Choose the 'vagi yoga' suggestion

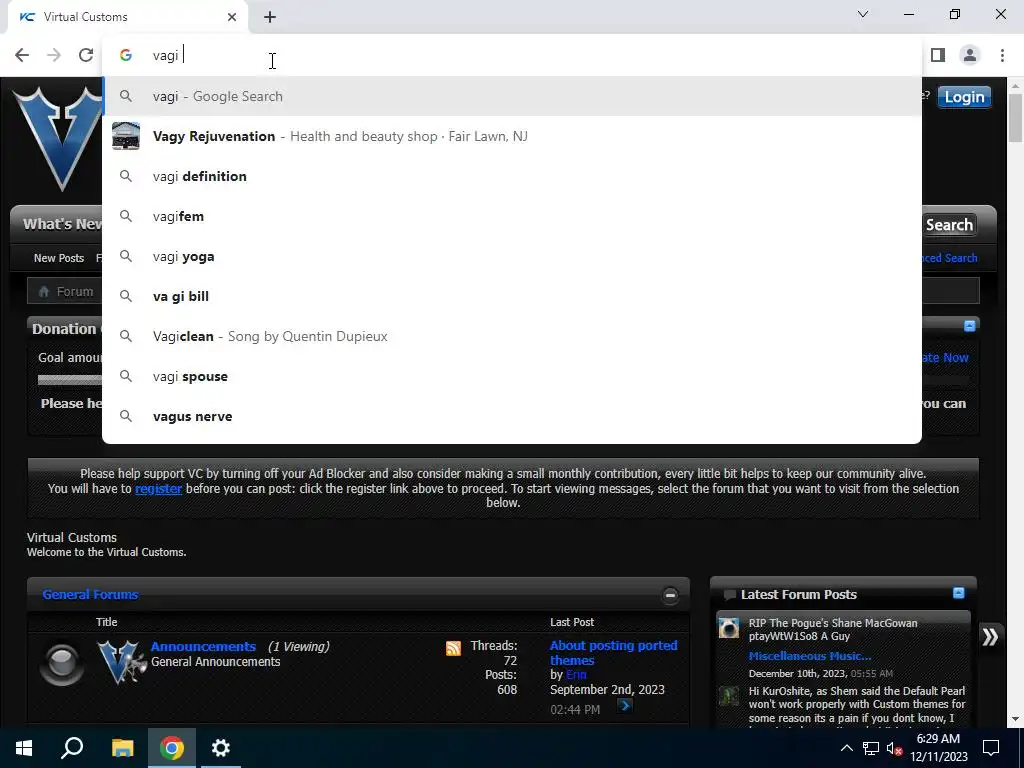pos(512,256)
